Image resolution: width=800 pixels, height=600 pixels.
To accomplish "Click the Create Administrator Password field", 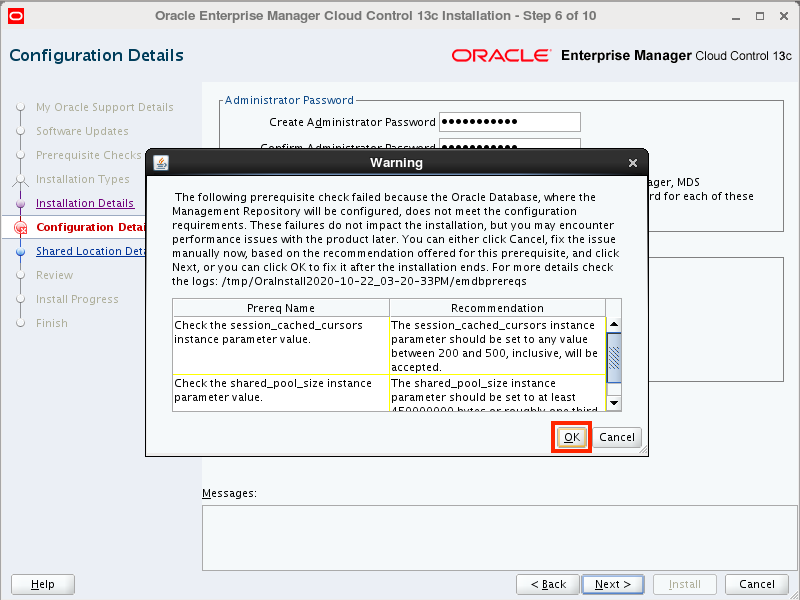I will (x=510, y=122).
